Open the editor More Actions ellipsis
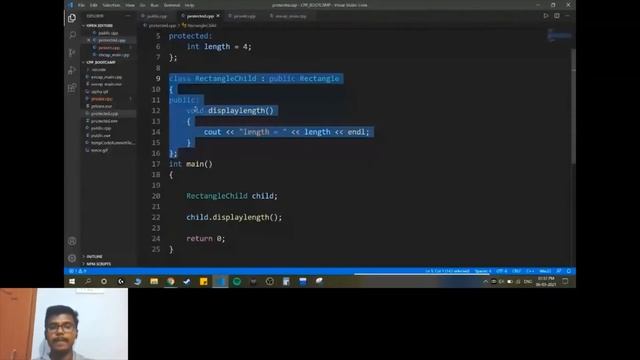 tap(567, 16)
